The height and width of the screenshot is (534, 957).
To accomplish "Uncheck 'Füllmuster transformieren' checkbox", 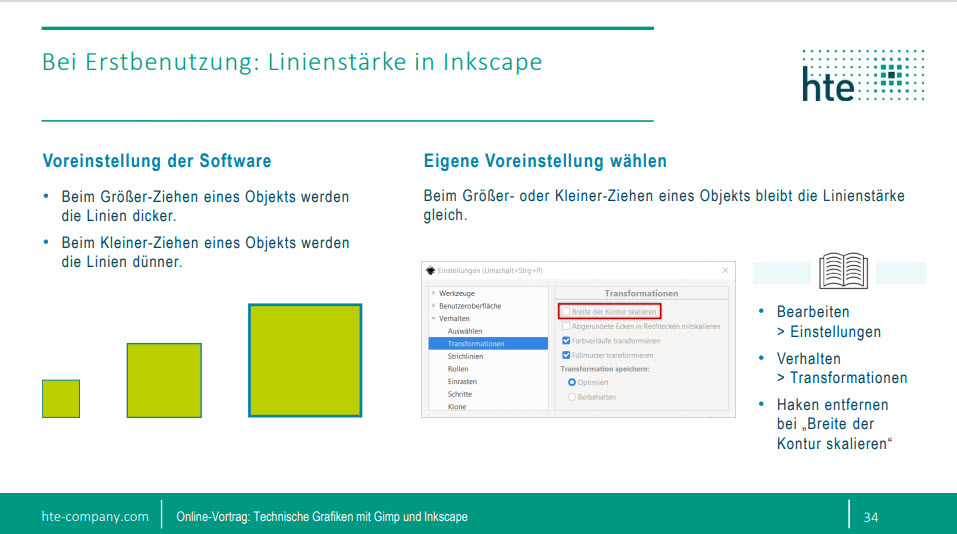I will coord(566,355).
